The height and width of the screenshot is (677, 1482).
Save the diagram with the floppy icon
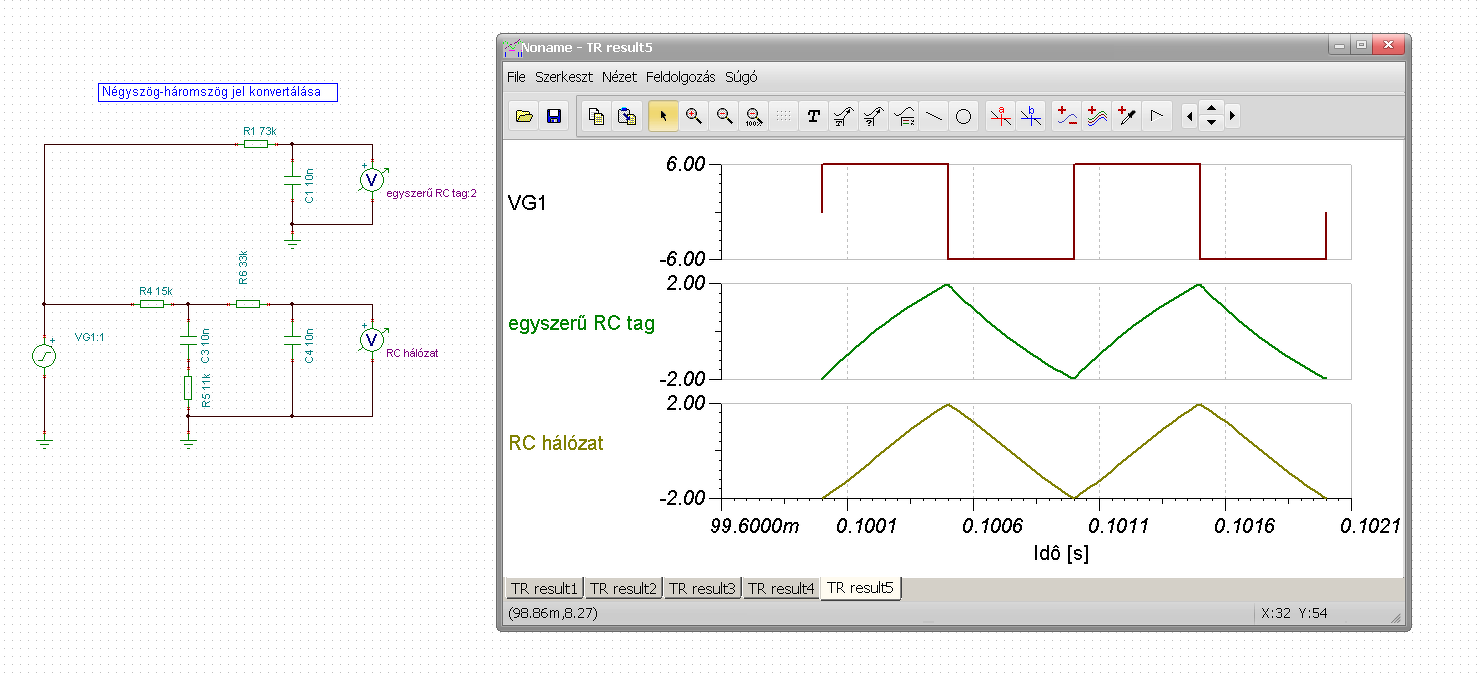[553, 116]
